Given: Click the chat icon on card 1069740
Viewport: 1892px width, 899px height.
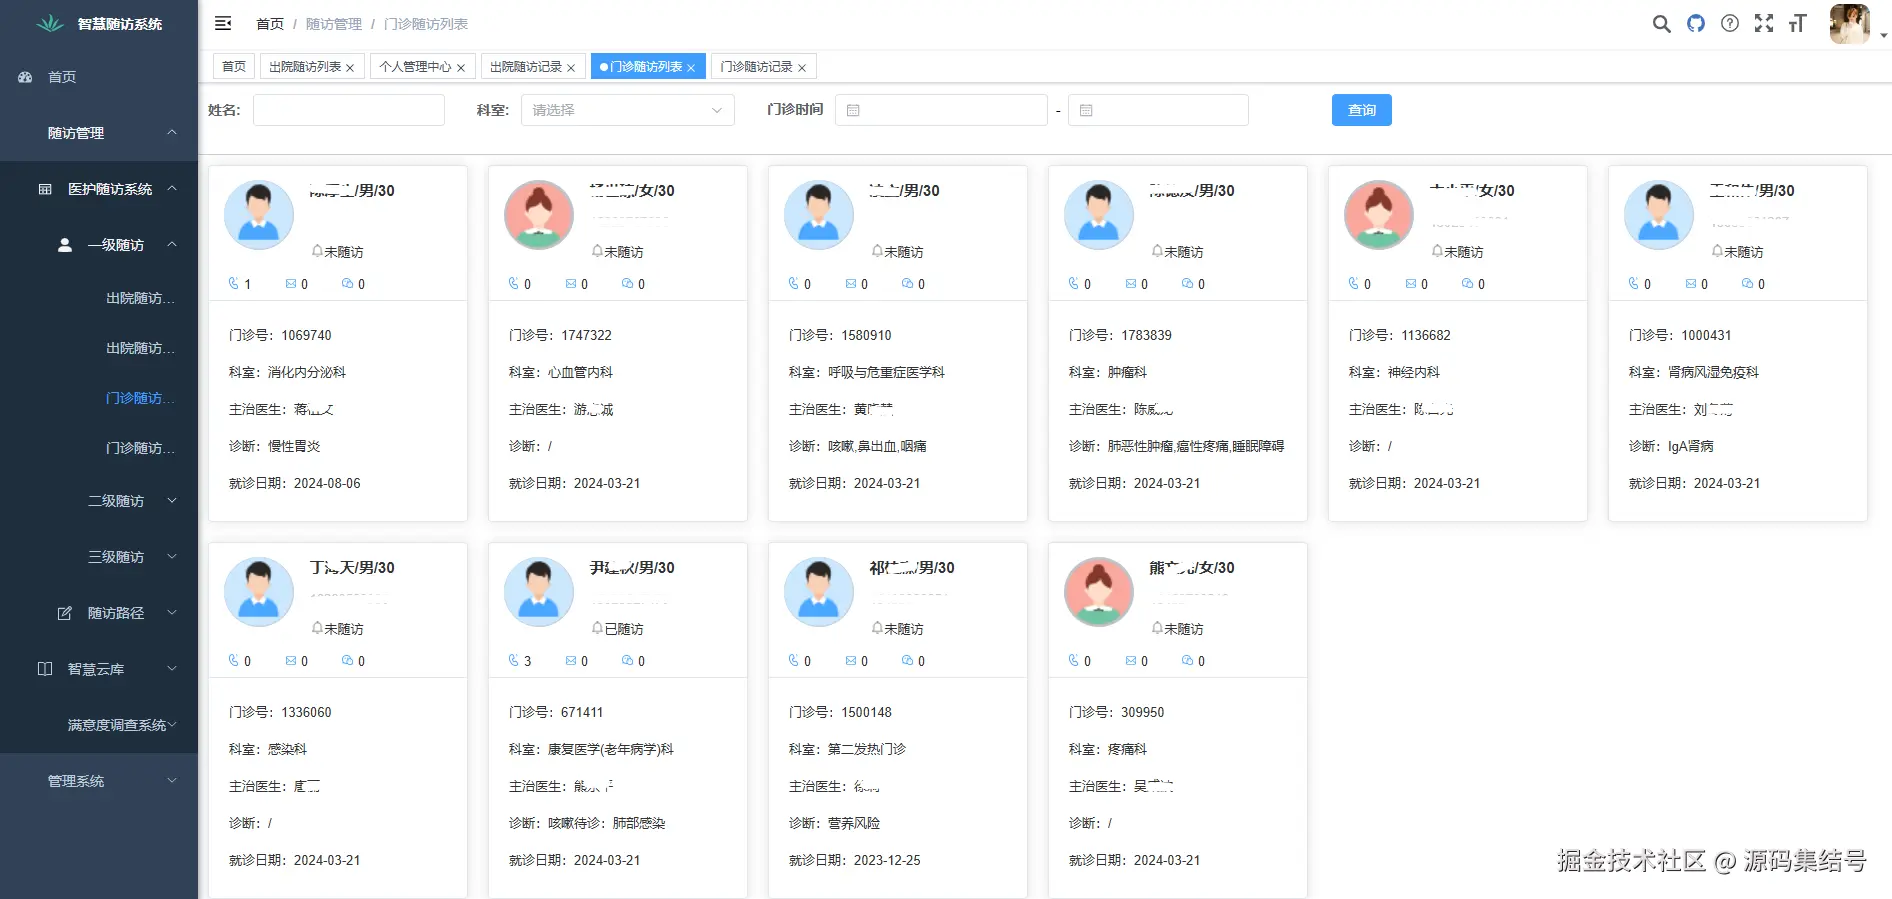Looking at the screenshot, I should tap(347, 284).
